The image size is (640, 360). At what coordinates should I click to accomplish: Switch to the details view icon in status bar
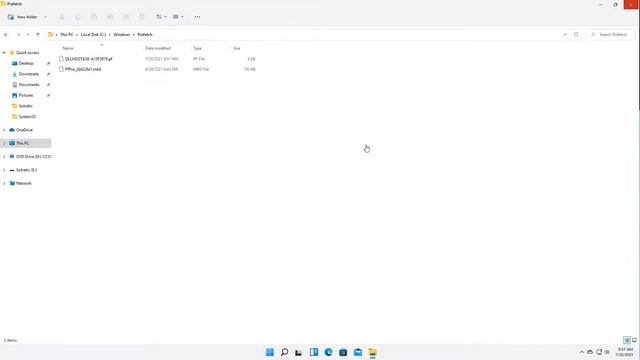coord(627,340)
